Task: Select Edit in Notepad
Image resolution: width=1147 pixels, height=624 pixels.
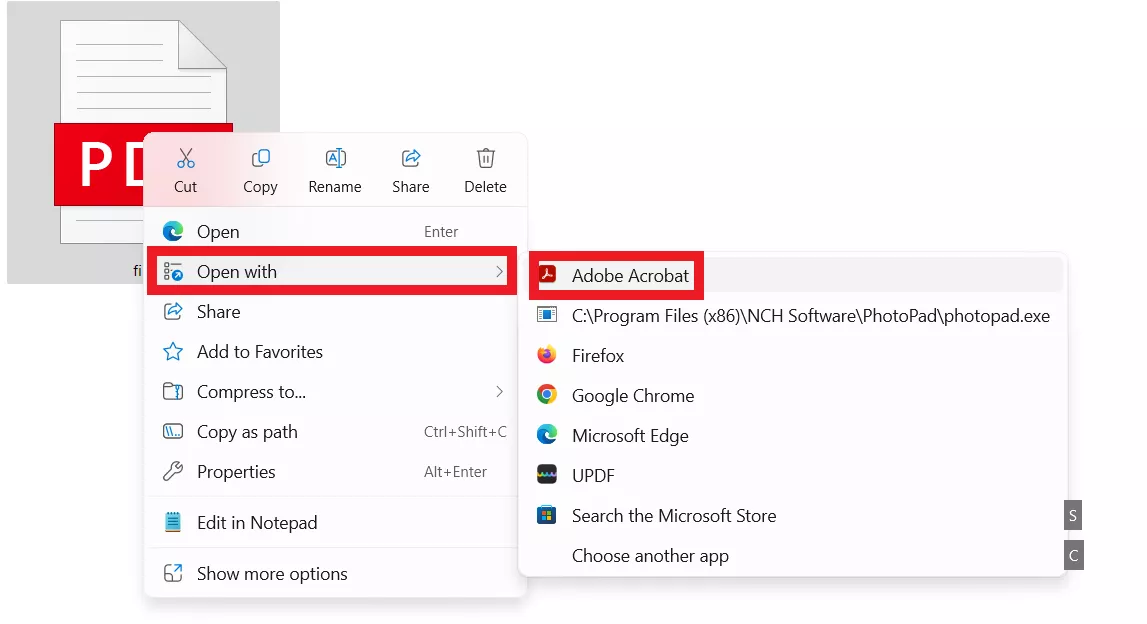Action: pyautogui.click(x=255, y=522)
